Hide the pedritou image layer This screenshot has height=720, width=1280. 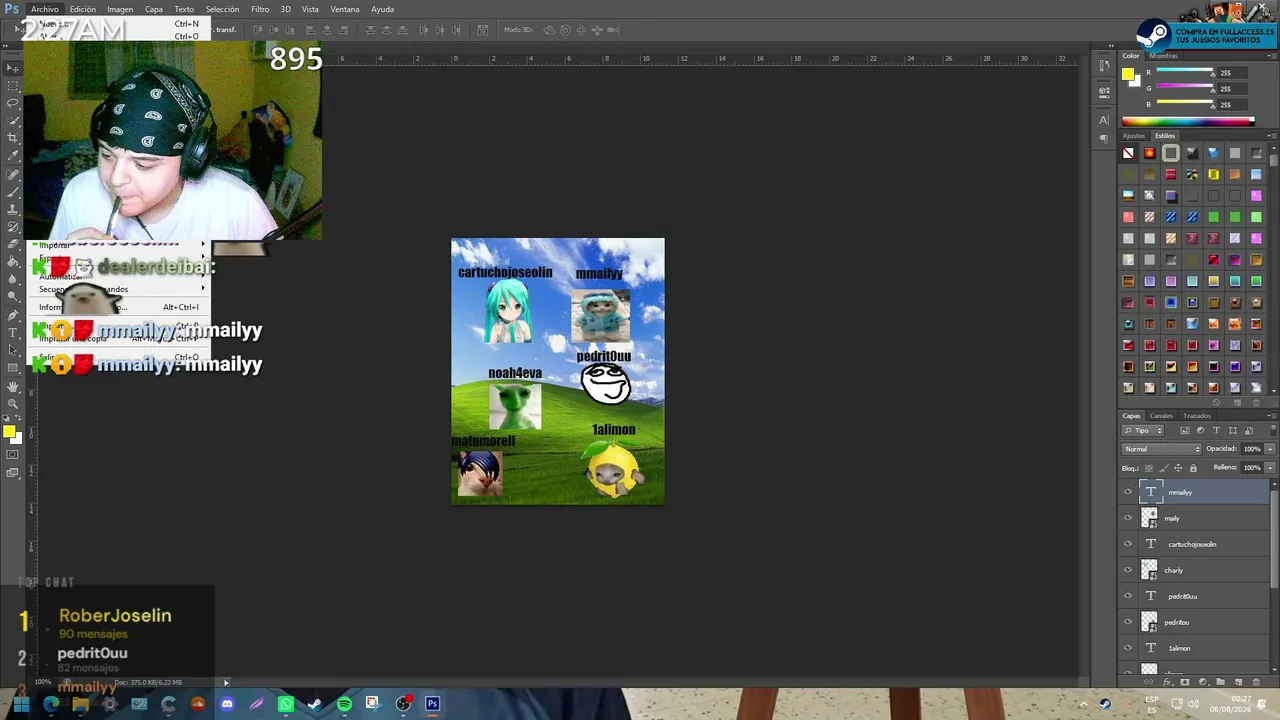[1128, 622]
